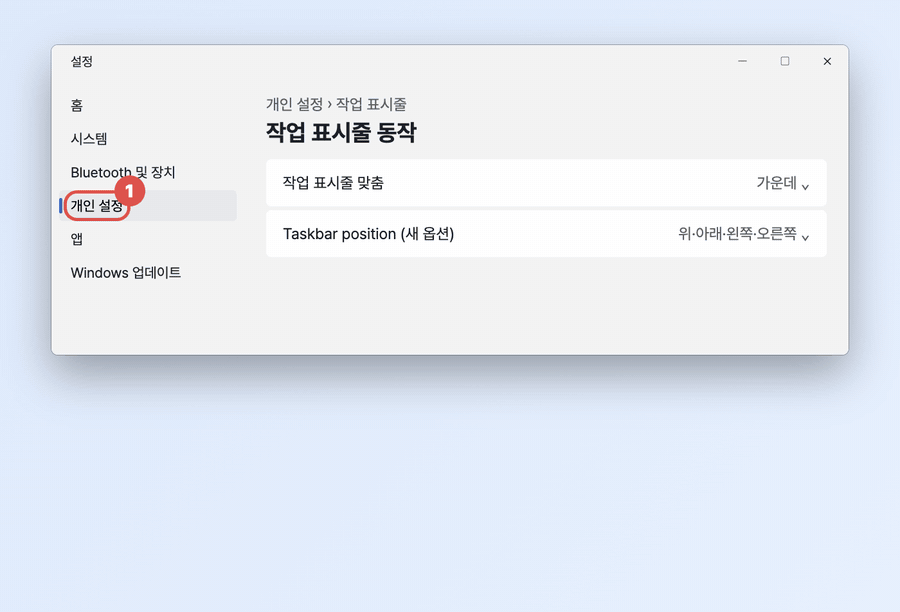Click the 작업 표시줄 동작 heading
This screenshot has height=612, width=900.
341,133
